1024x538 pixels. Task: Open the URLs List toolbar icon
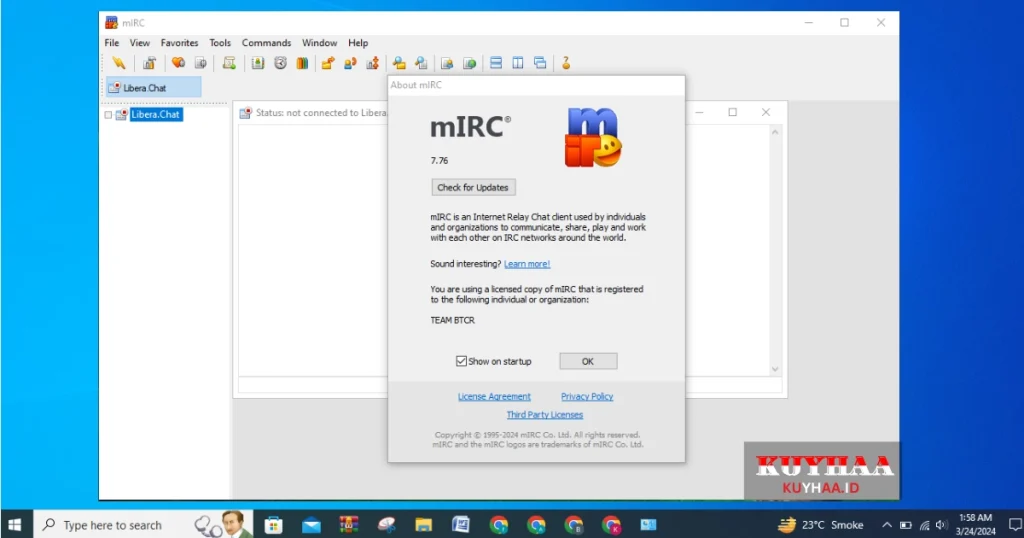coord(470,63)
